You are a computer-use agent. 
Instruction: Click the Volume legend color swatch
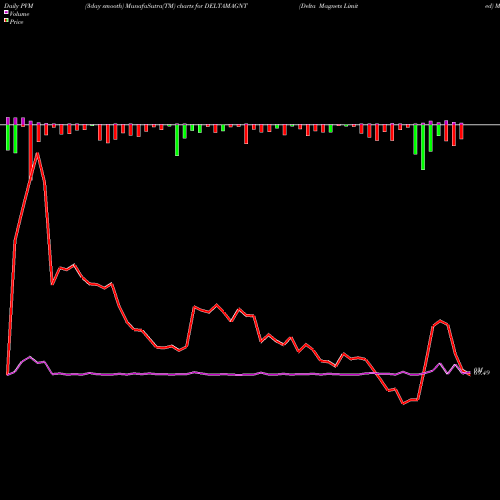[x=6, y=13]
